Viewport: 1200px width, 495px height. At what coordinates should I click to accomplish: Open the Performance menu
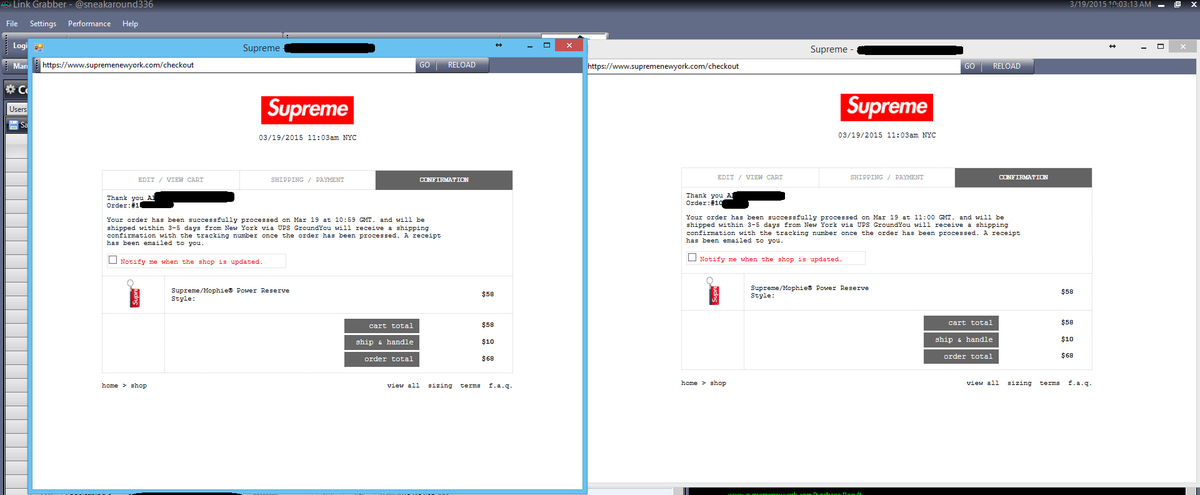(x=89, y=23)
